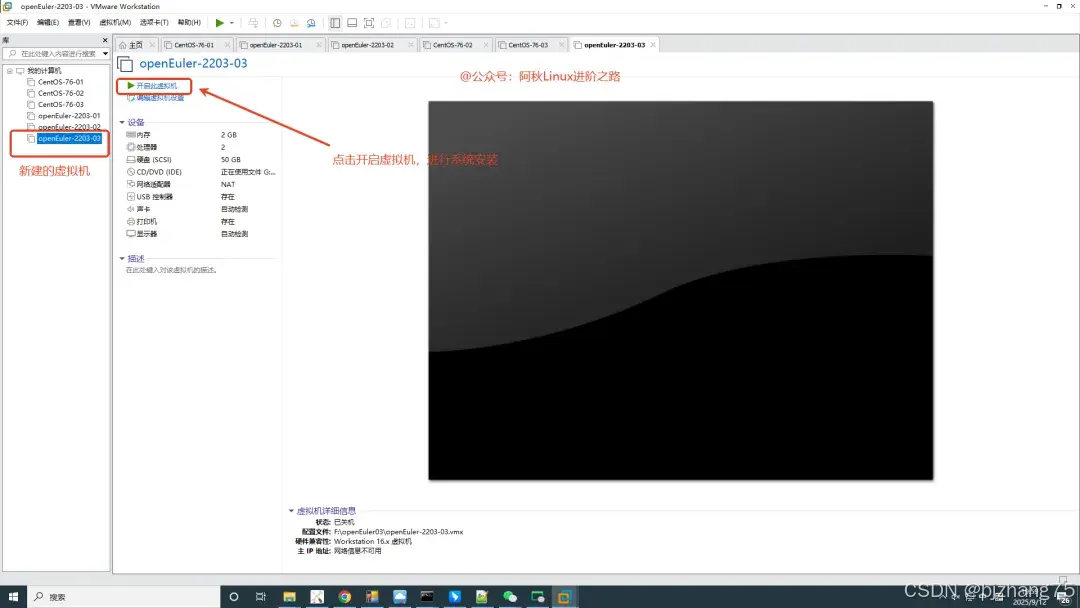Open the power options dropdown arrow
Screen dimensions: 1080x608
(x=231, y=23)
